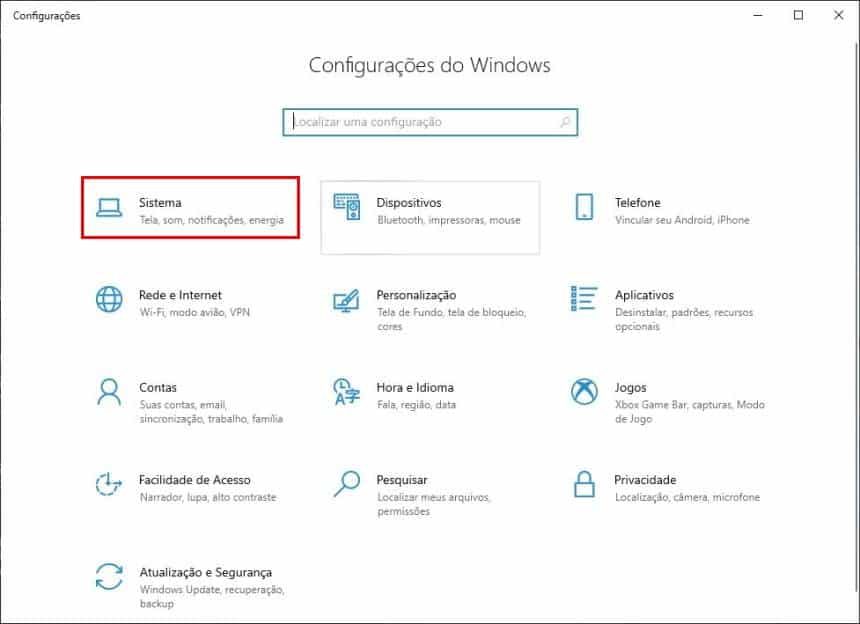The image size is (860, 624).
Task: Click 'Vincular seu Android, iPhone' description
Action: point(682,220)
